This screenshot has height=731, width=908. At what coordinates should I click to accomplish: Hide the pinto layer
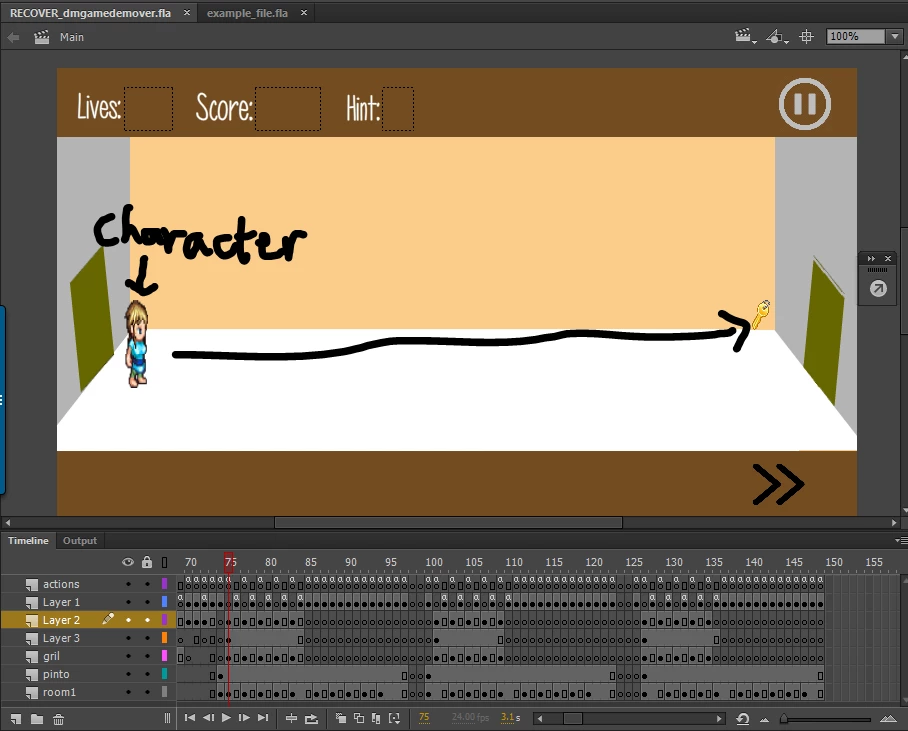pyautogui.click(x=129, y=674)
